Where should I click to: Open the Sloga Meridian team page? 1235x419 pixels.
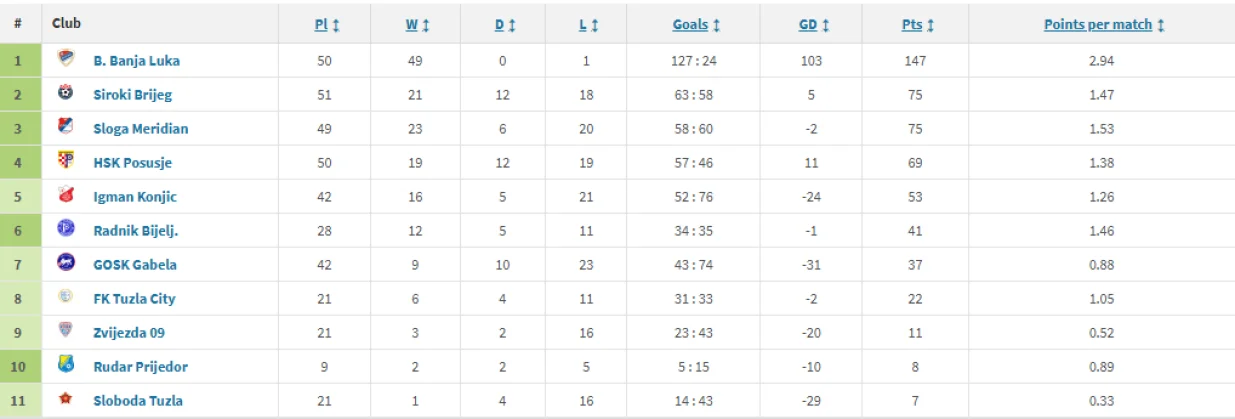click(140, 128)
